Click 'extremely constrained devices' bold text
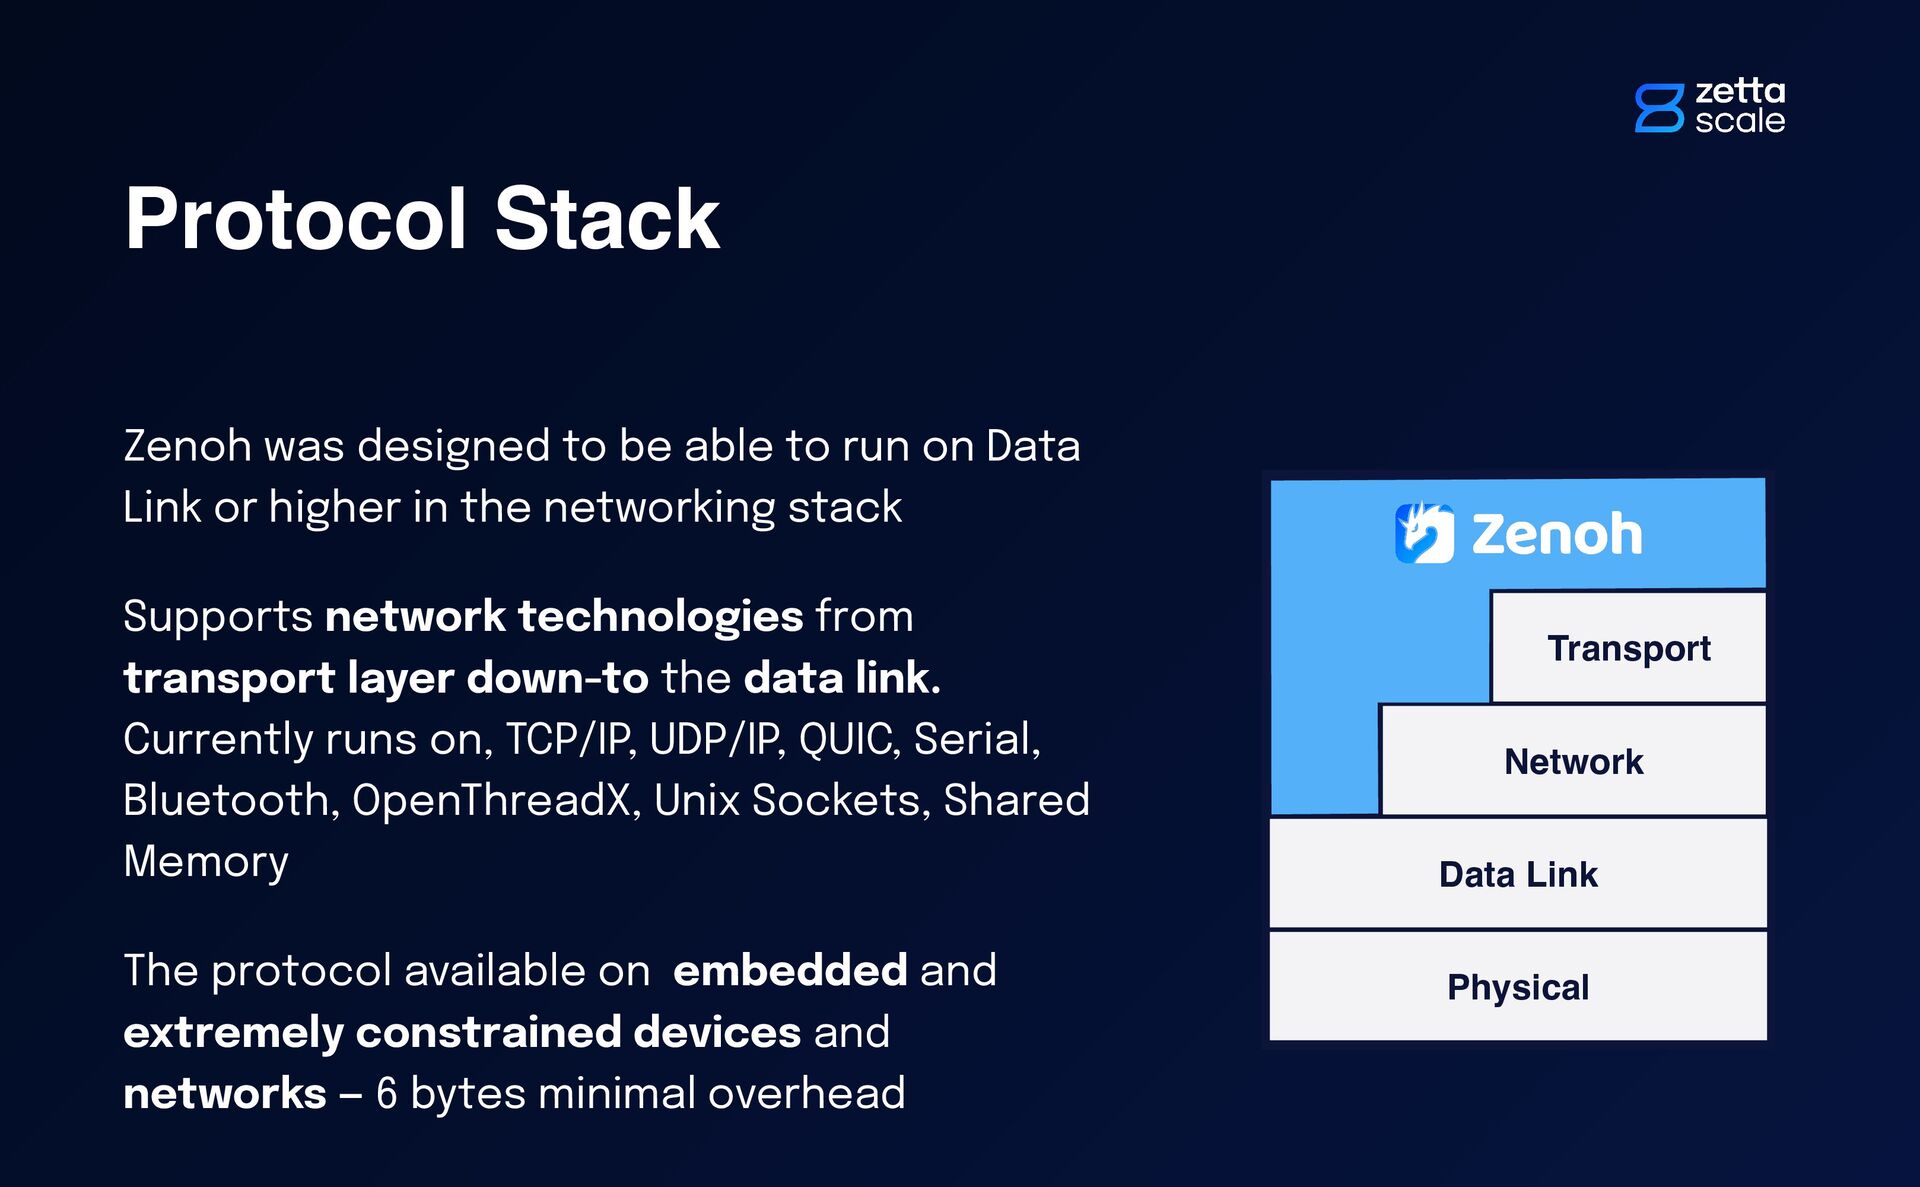Image resolution: width=1920 pixels, height=1187 pixels. [x=462, y=1033]
